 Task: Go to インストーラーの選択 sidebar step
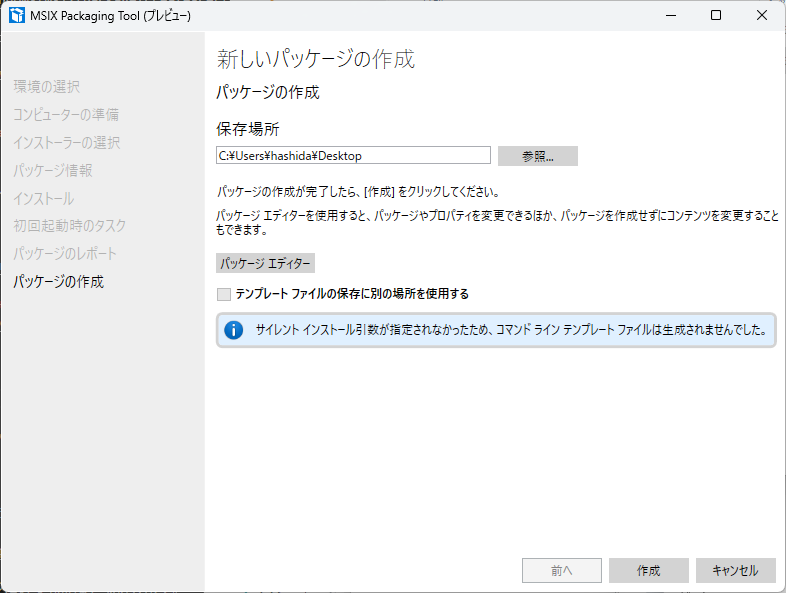click(66, 143)
